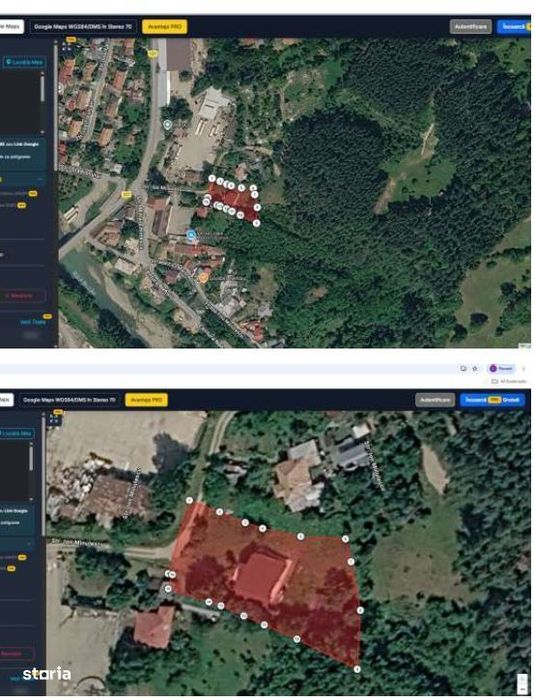The image size is (534, 699).
Task: Click blue Încearcă button in upper screenshot
Action: 515,27
